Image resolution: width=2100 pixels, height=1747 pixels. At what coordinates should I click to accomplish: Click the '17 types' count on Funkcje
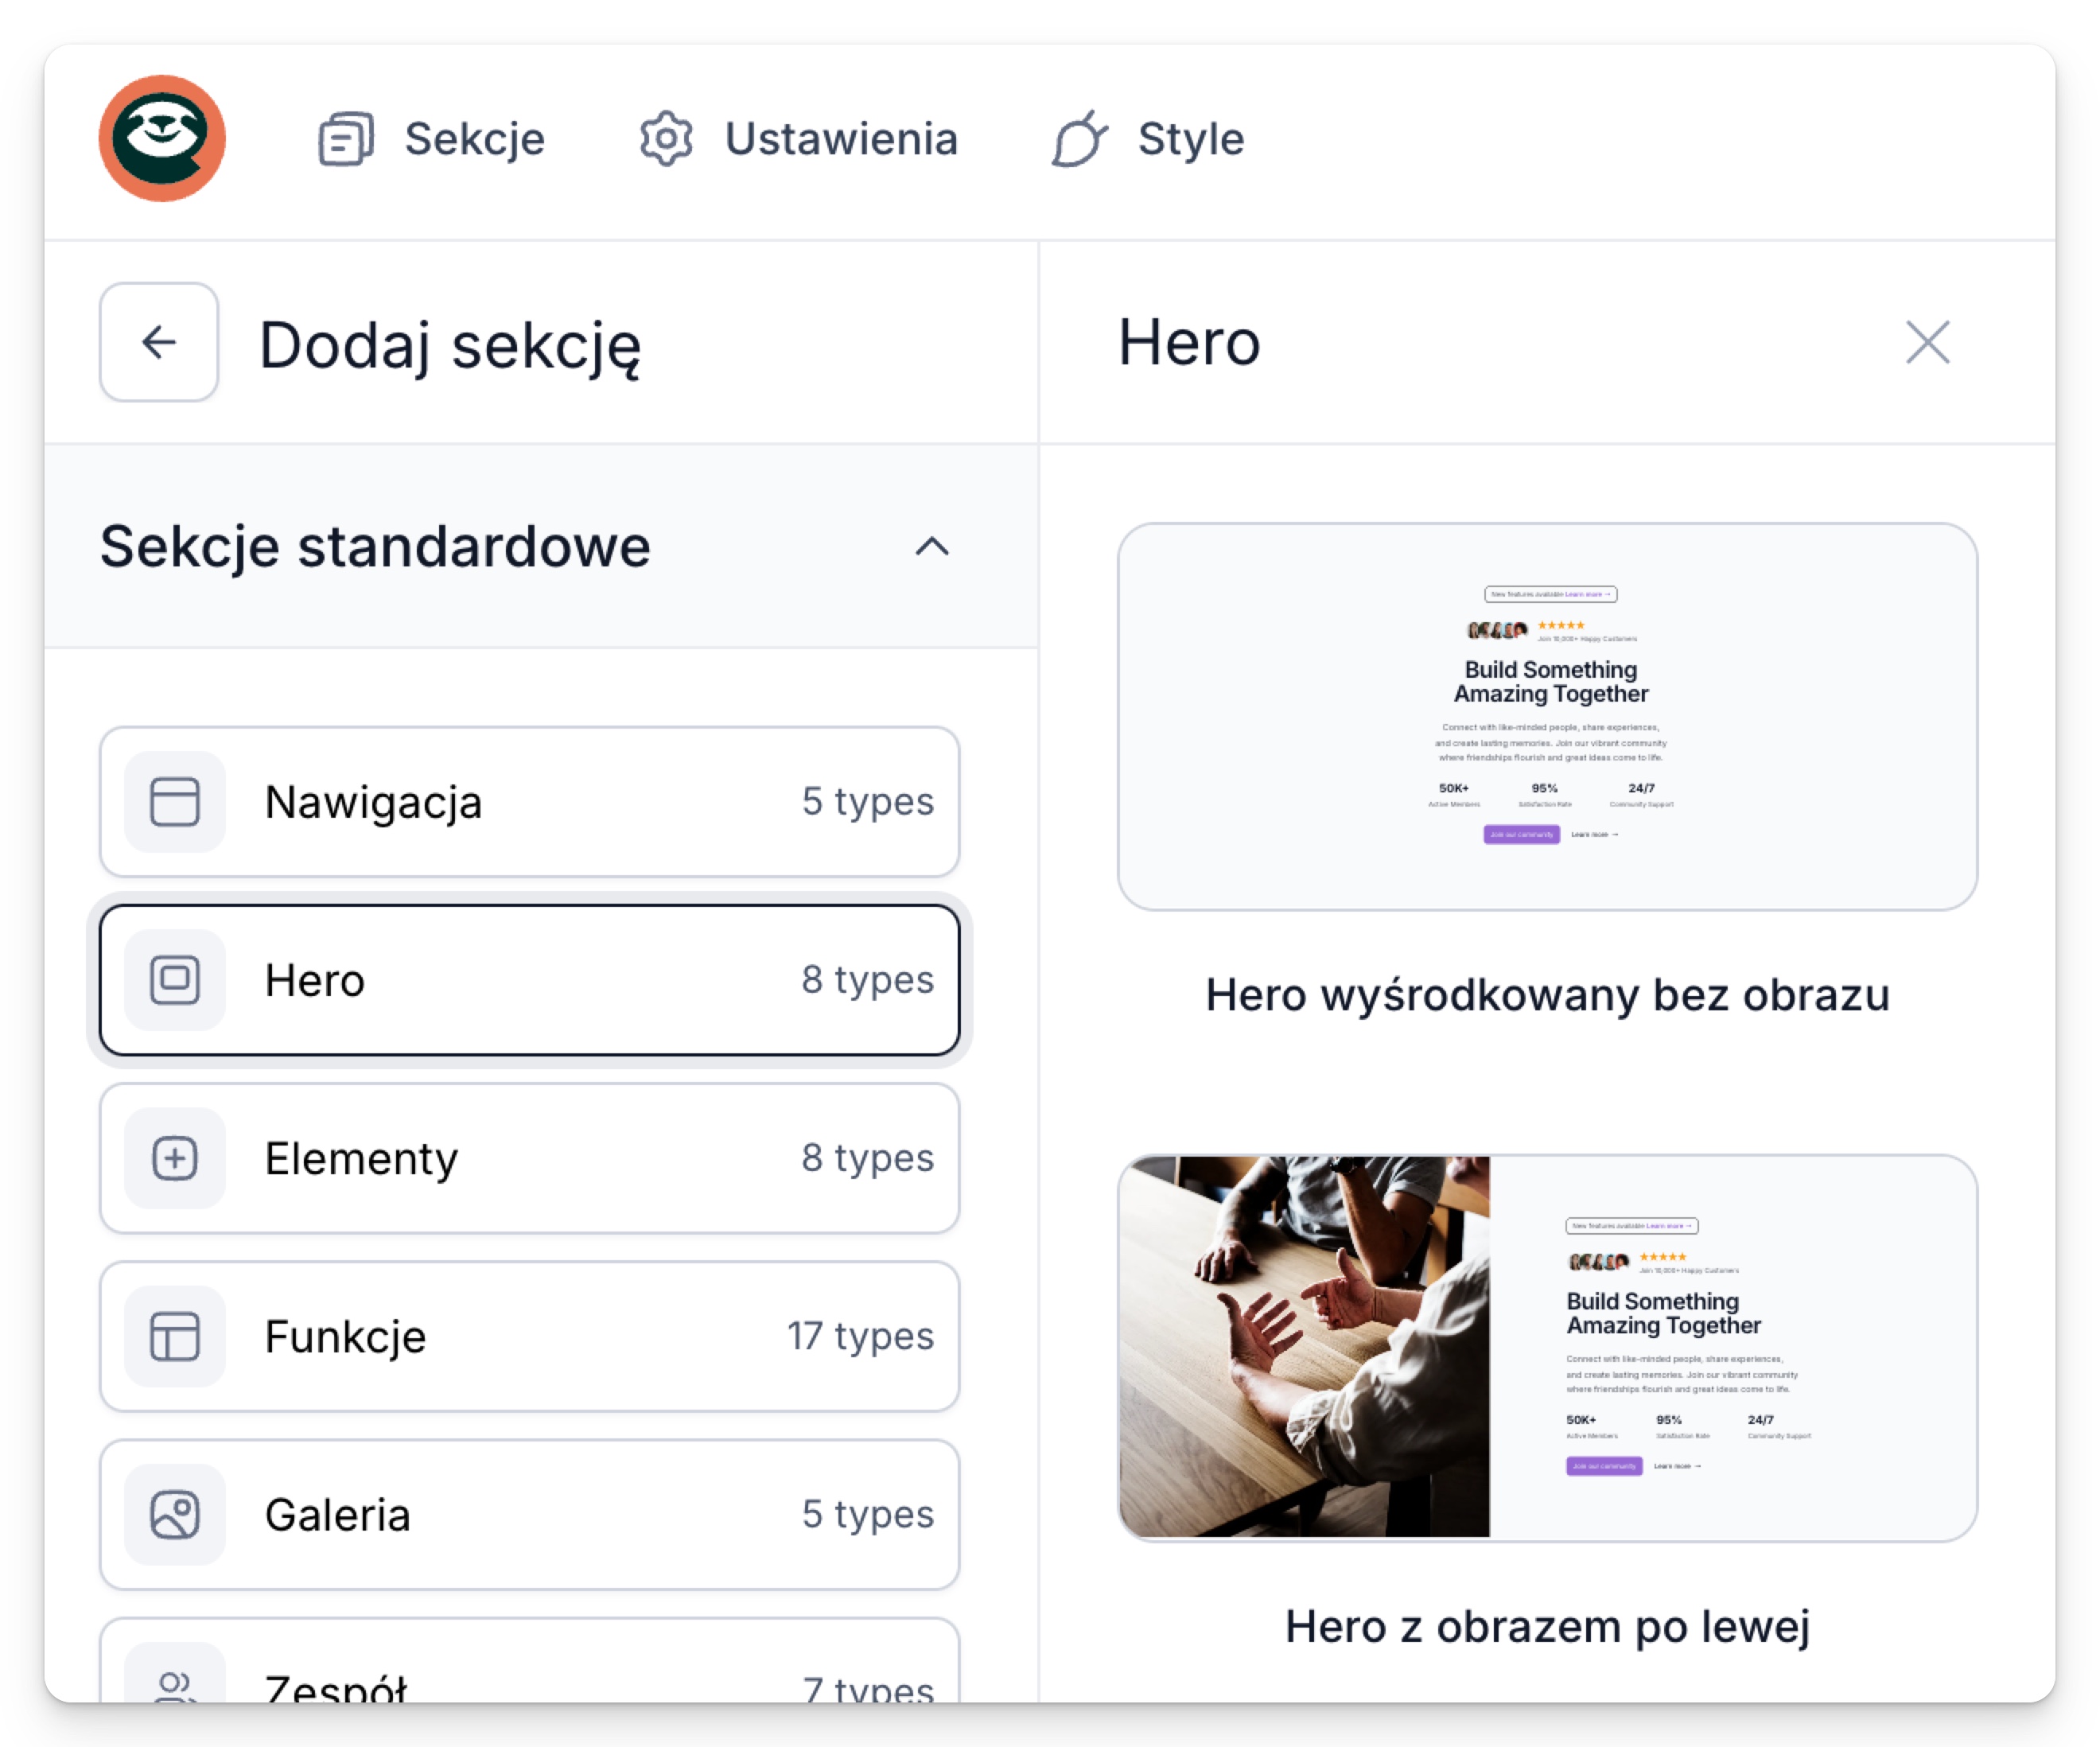tap(860, 1336)
